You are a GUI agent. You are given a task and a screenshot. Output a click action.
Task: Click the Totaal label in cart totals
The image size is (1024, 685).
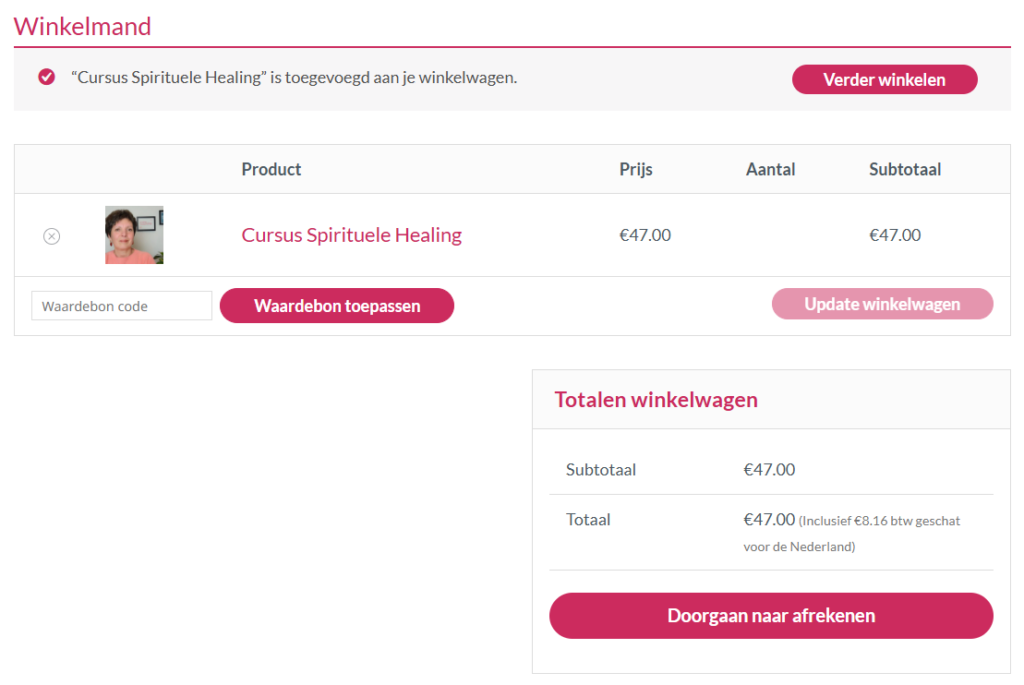[588, 520]
